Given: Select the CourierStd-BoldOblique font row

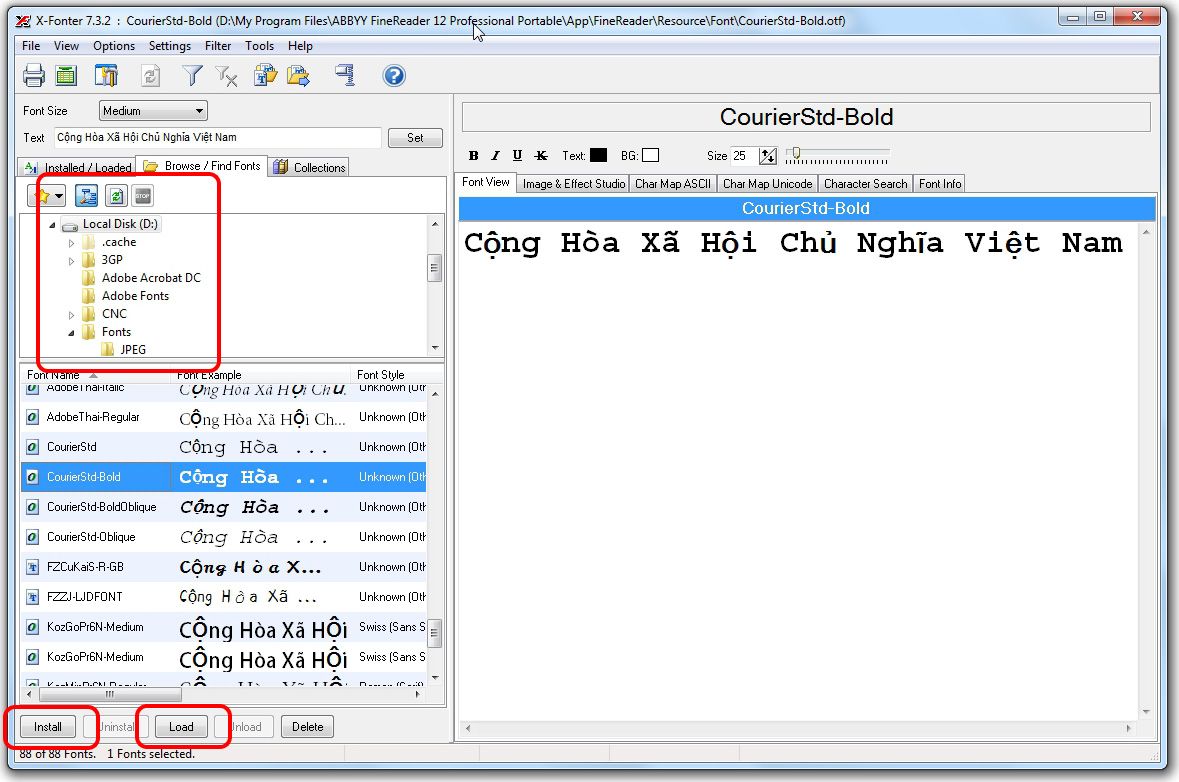Looking at the screenshot, I should click(x=223, y=507).
